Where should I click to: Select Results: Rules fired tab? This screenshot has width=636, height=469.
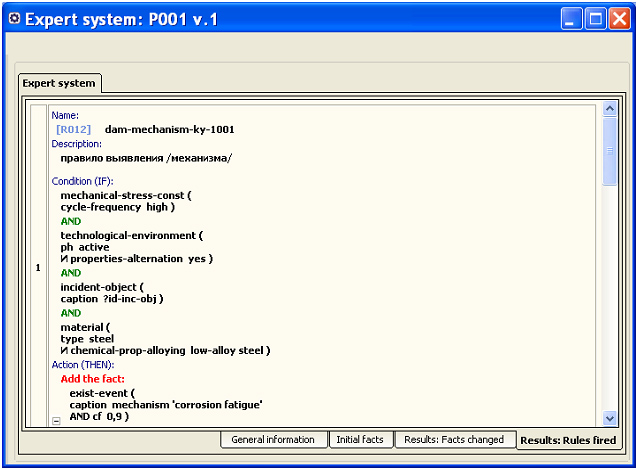click(x=569, y=440)
